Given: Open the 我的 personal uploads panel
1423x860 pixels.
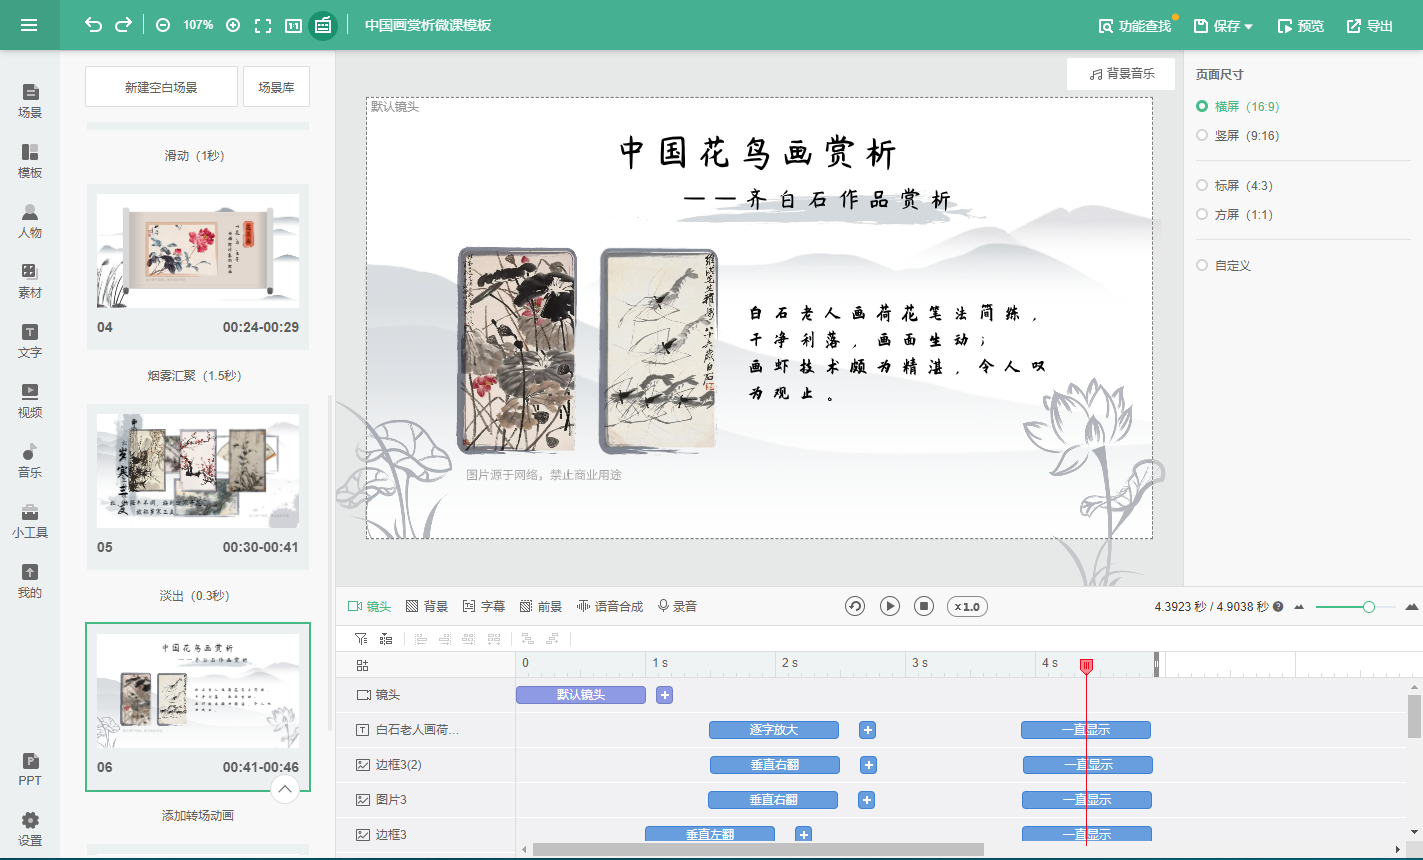Looking at the screenshot, I should [30, 581].
